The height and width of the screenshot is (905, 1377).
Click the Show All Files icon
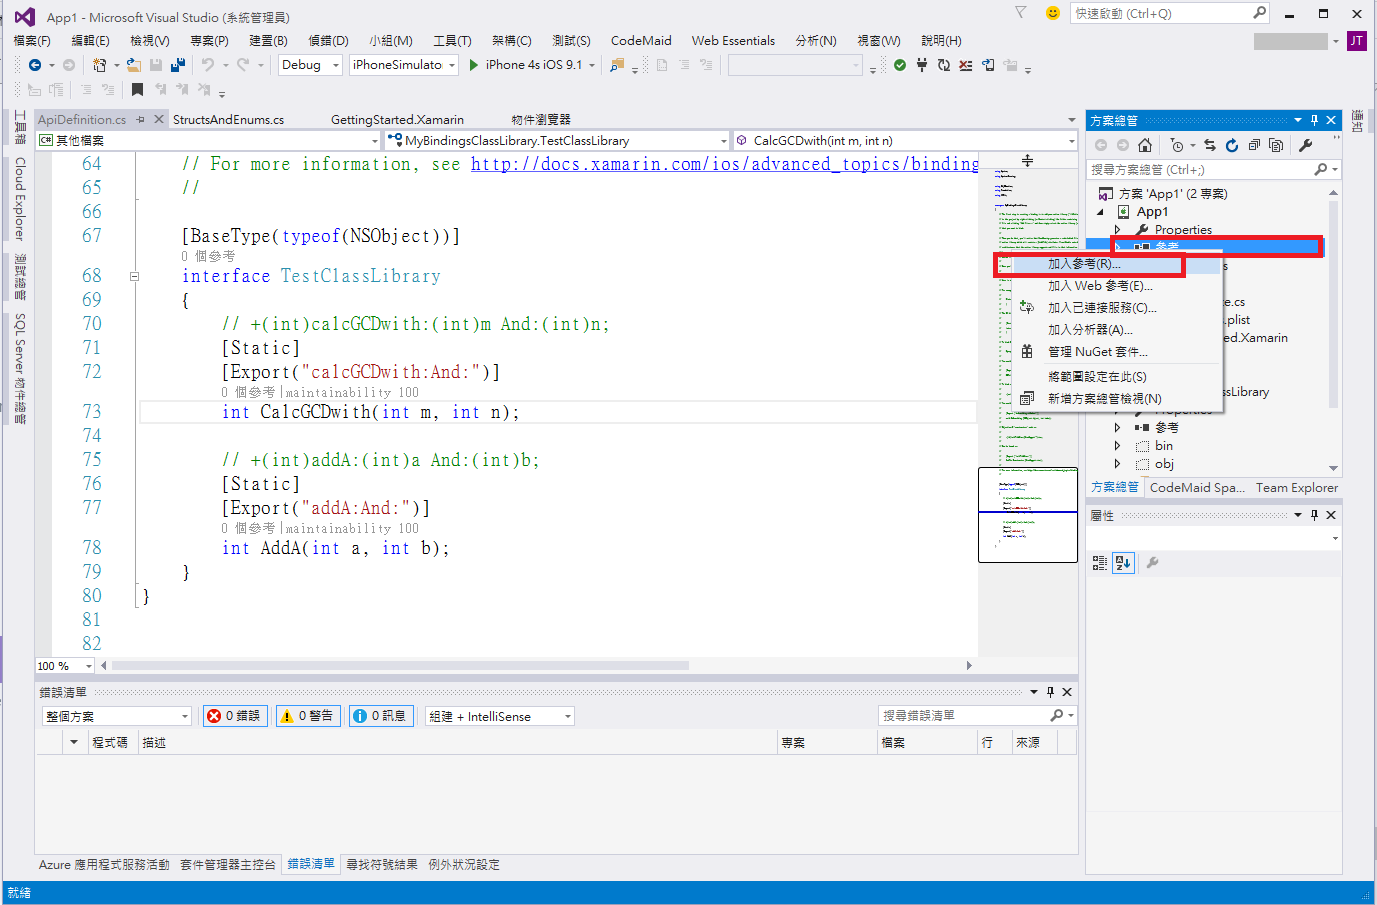1276,145
